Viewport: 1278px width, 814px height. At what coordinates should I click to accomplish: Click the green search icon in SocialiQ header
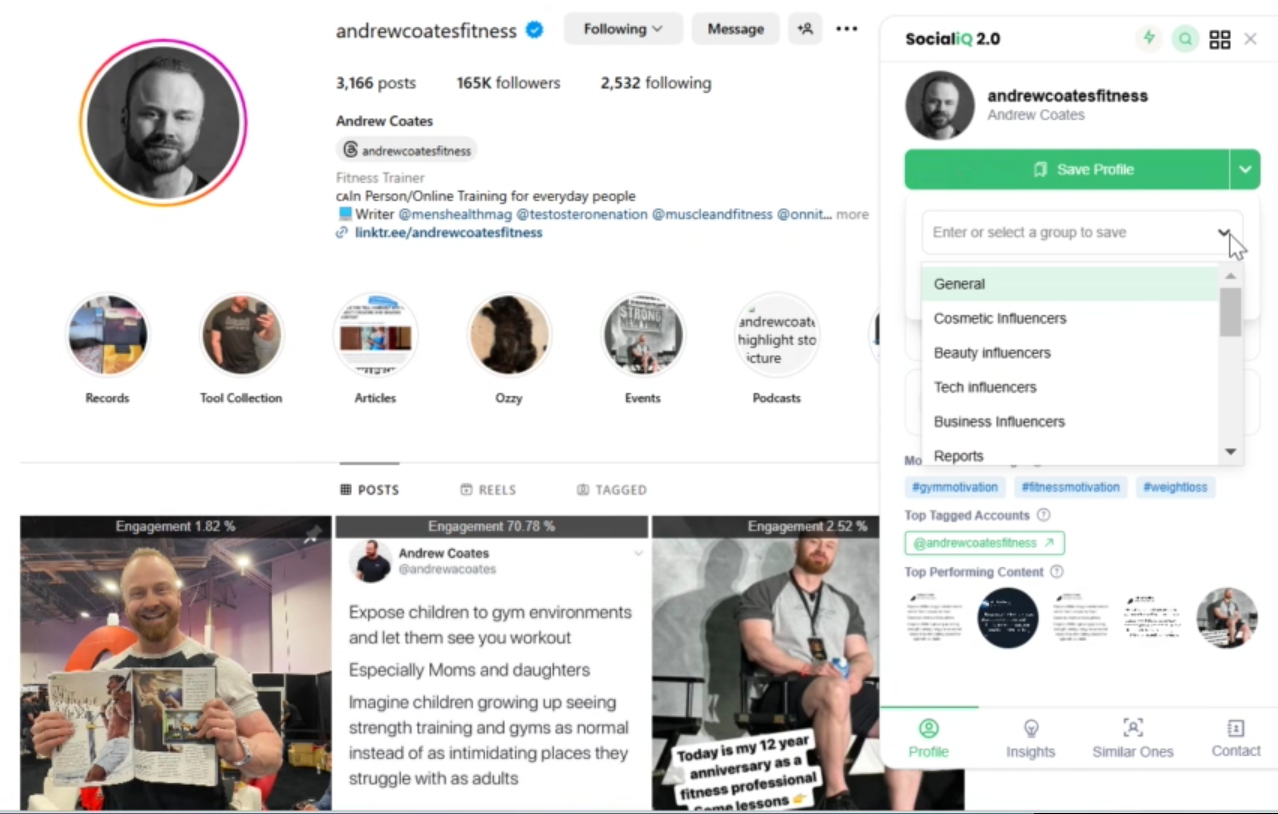[1185, 39]
